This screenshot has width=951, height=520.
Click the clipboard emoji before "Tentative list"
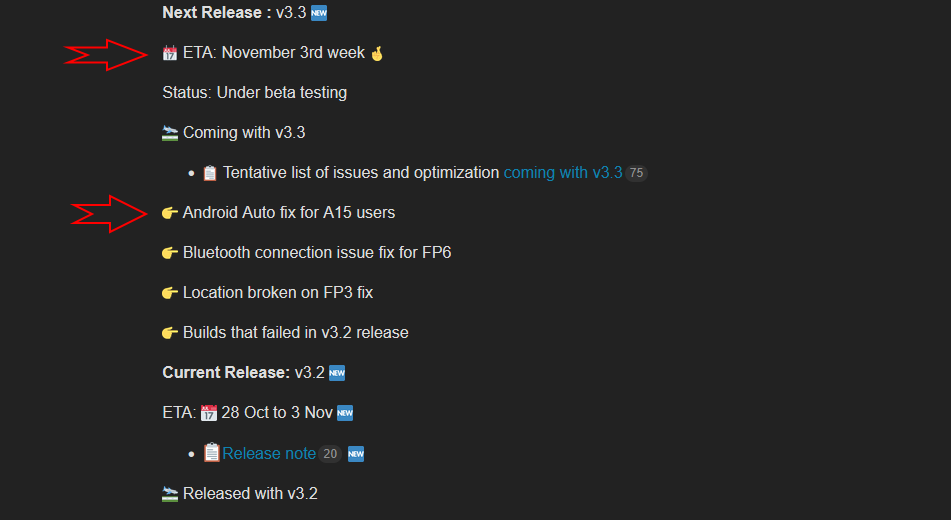210,173
